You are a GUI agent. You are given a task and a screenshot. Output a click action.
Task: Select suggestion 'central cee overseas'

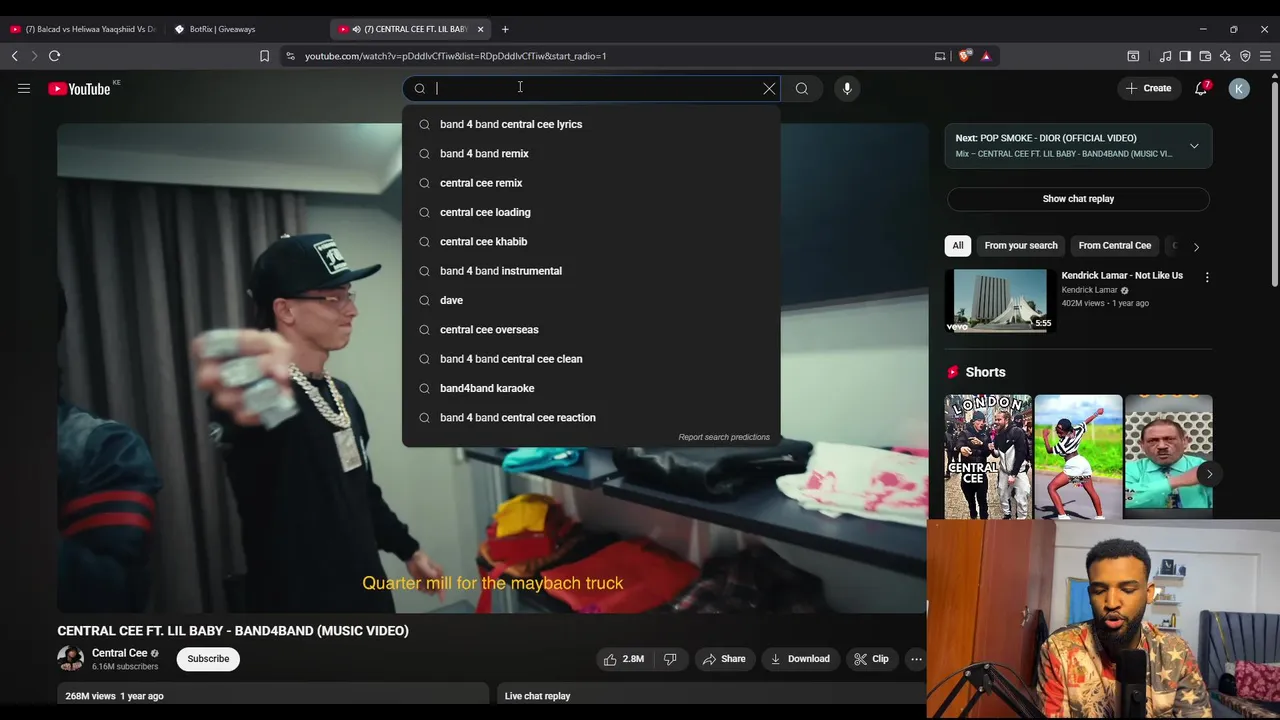coord(591,330)
